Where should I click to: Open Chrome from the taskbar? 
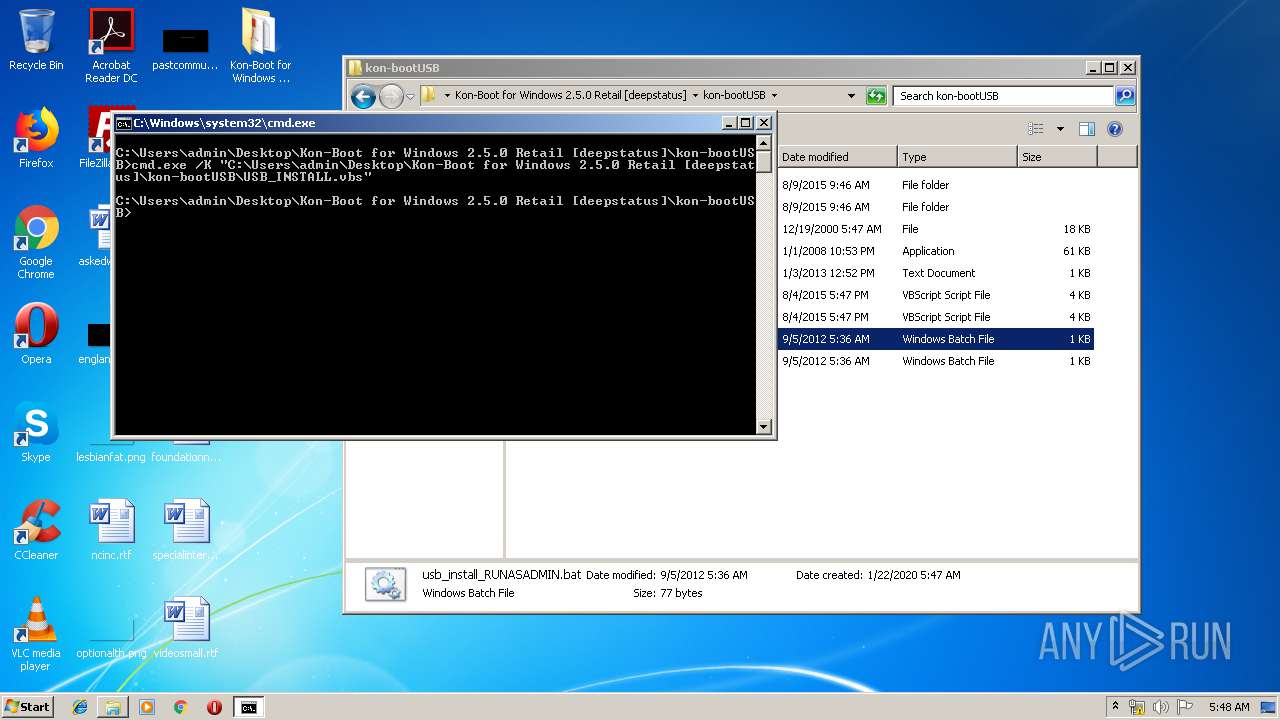click(180, 707)
